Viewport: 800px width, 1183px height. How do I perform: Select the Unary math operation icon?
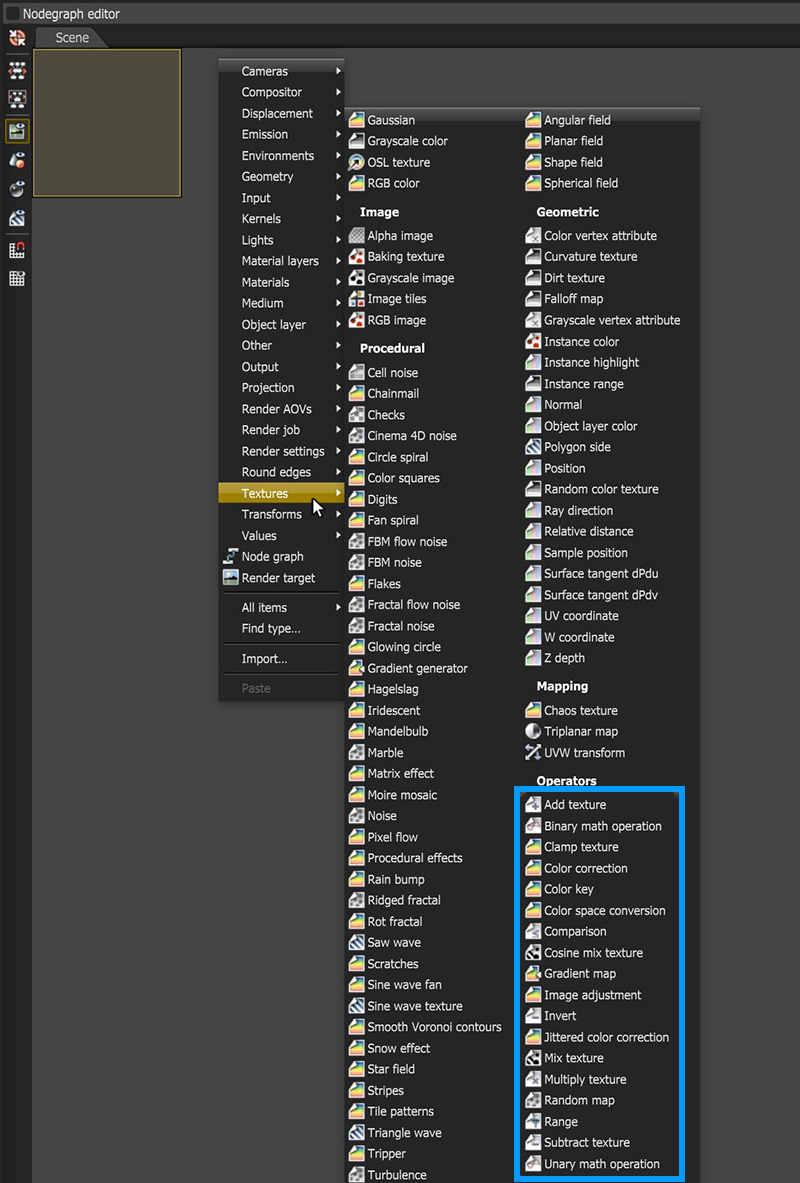click(x=533, y=1164)
